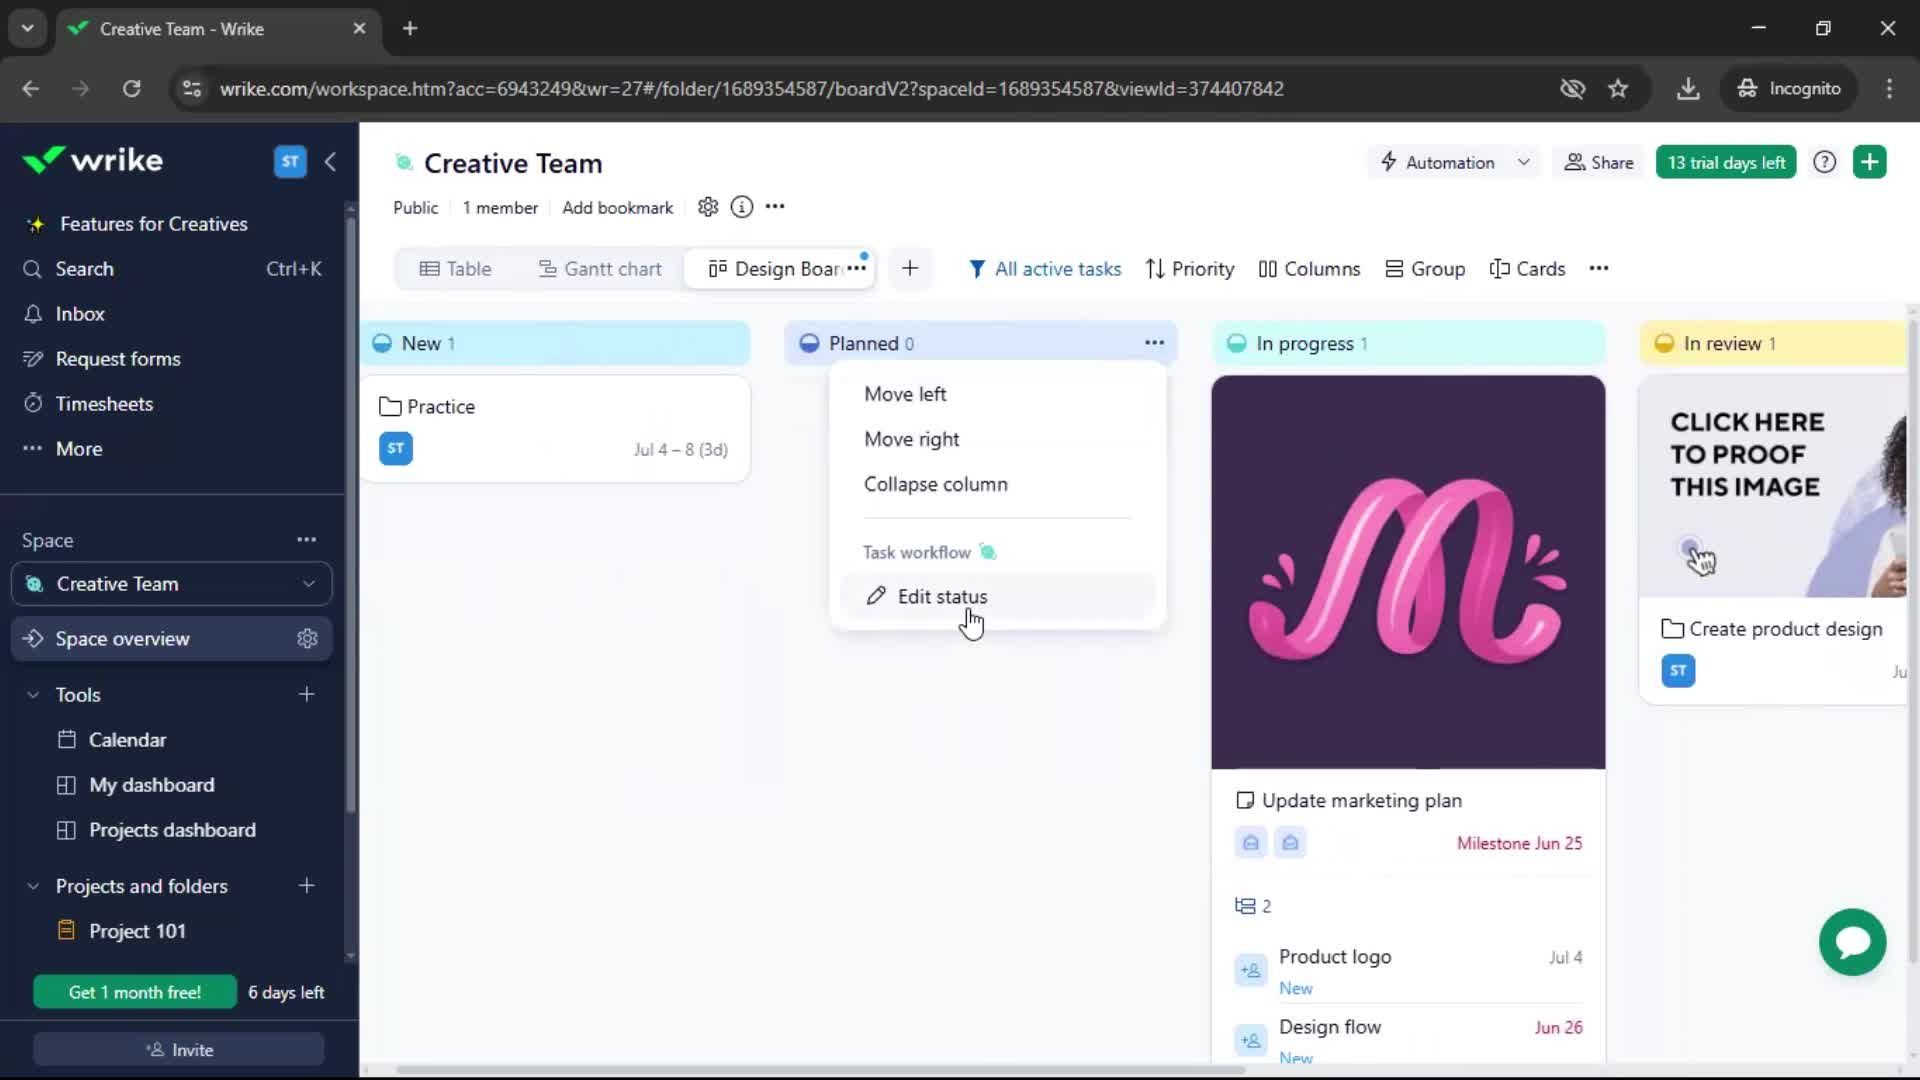This screenshot has height=1080, width=1920.
Task: Show Creative Team info icon
Action: pos(742,207)
